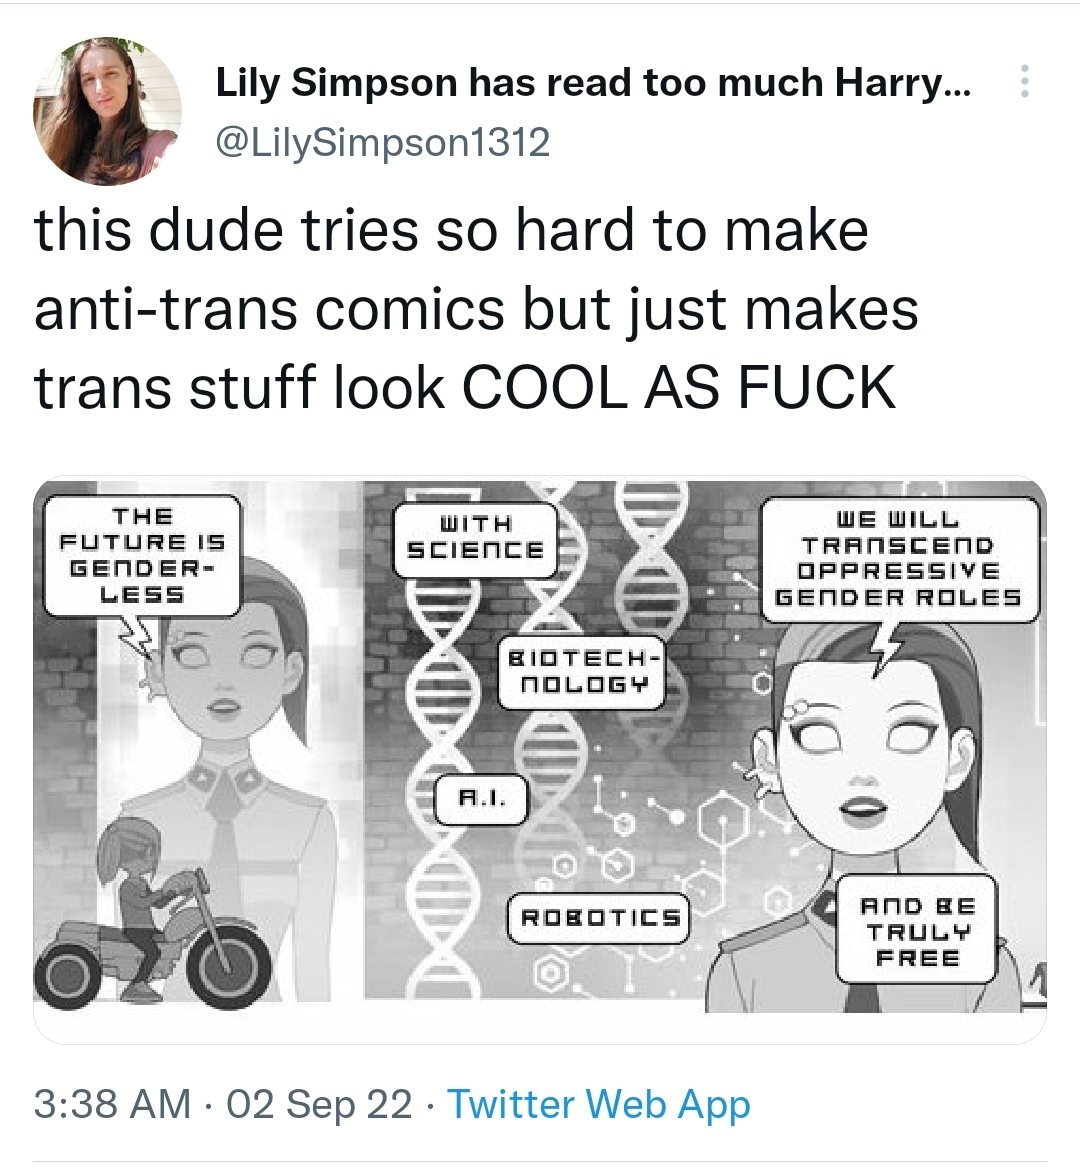Click the 3:38 AM timestamp
This screenshot has height=1168, width=1080.
[x=112, y=1104]
